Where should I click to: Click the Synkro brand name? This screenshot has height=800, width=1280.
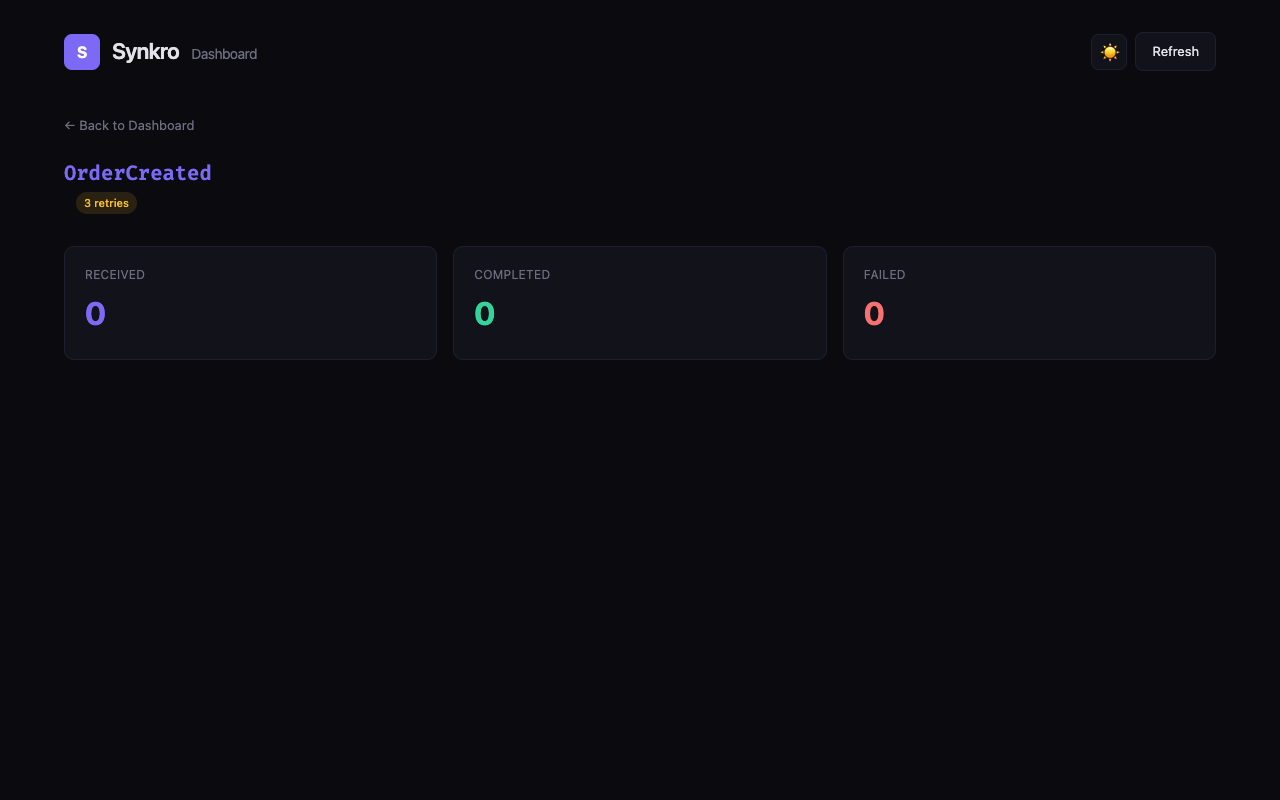click(x=145, y=52)
